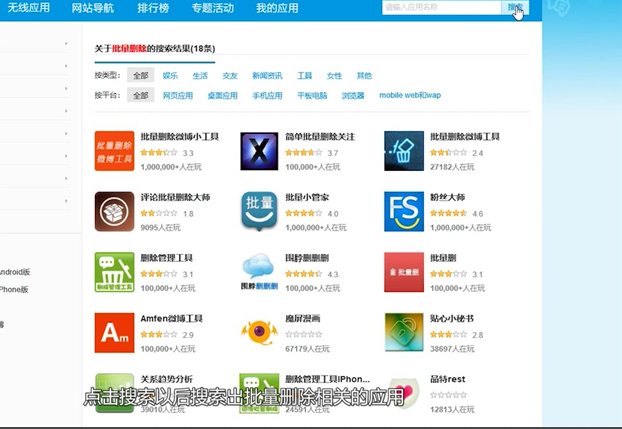Open the 删除管理工具iPhon... green icon

pyautogui.click(x=259, y=393)
